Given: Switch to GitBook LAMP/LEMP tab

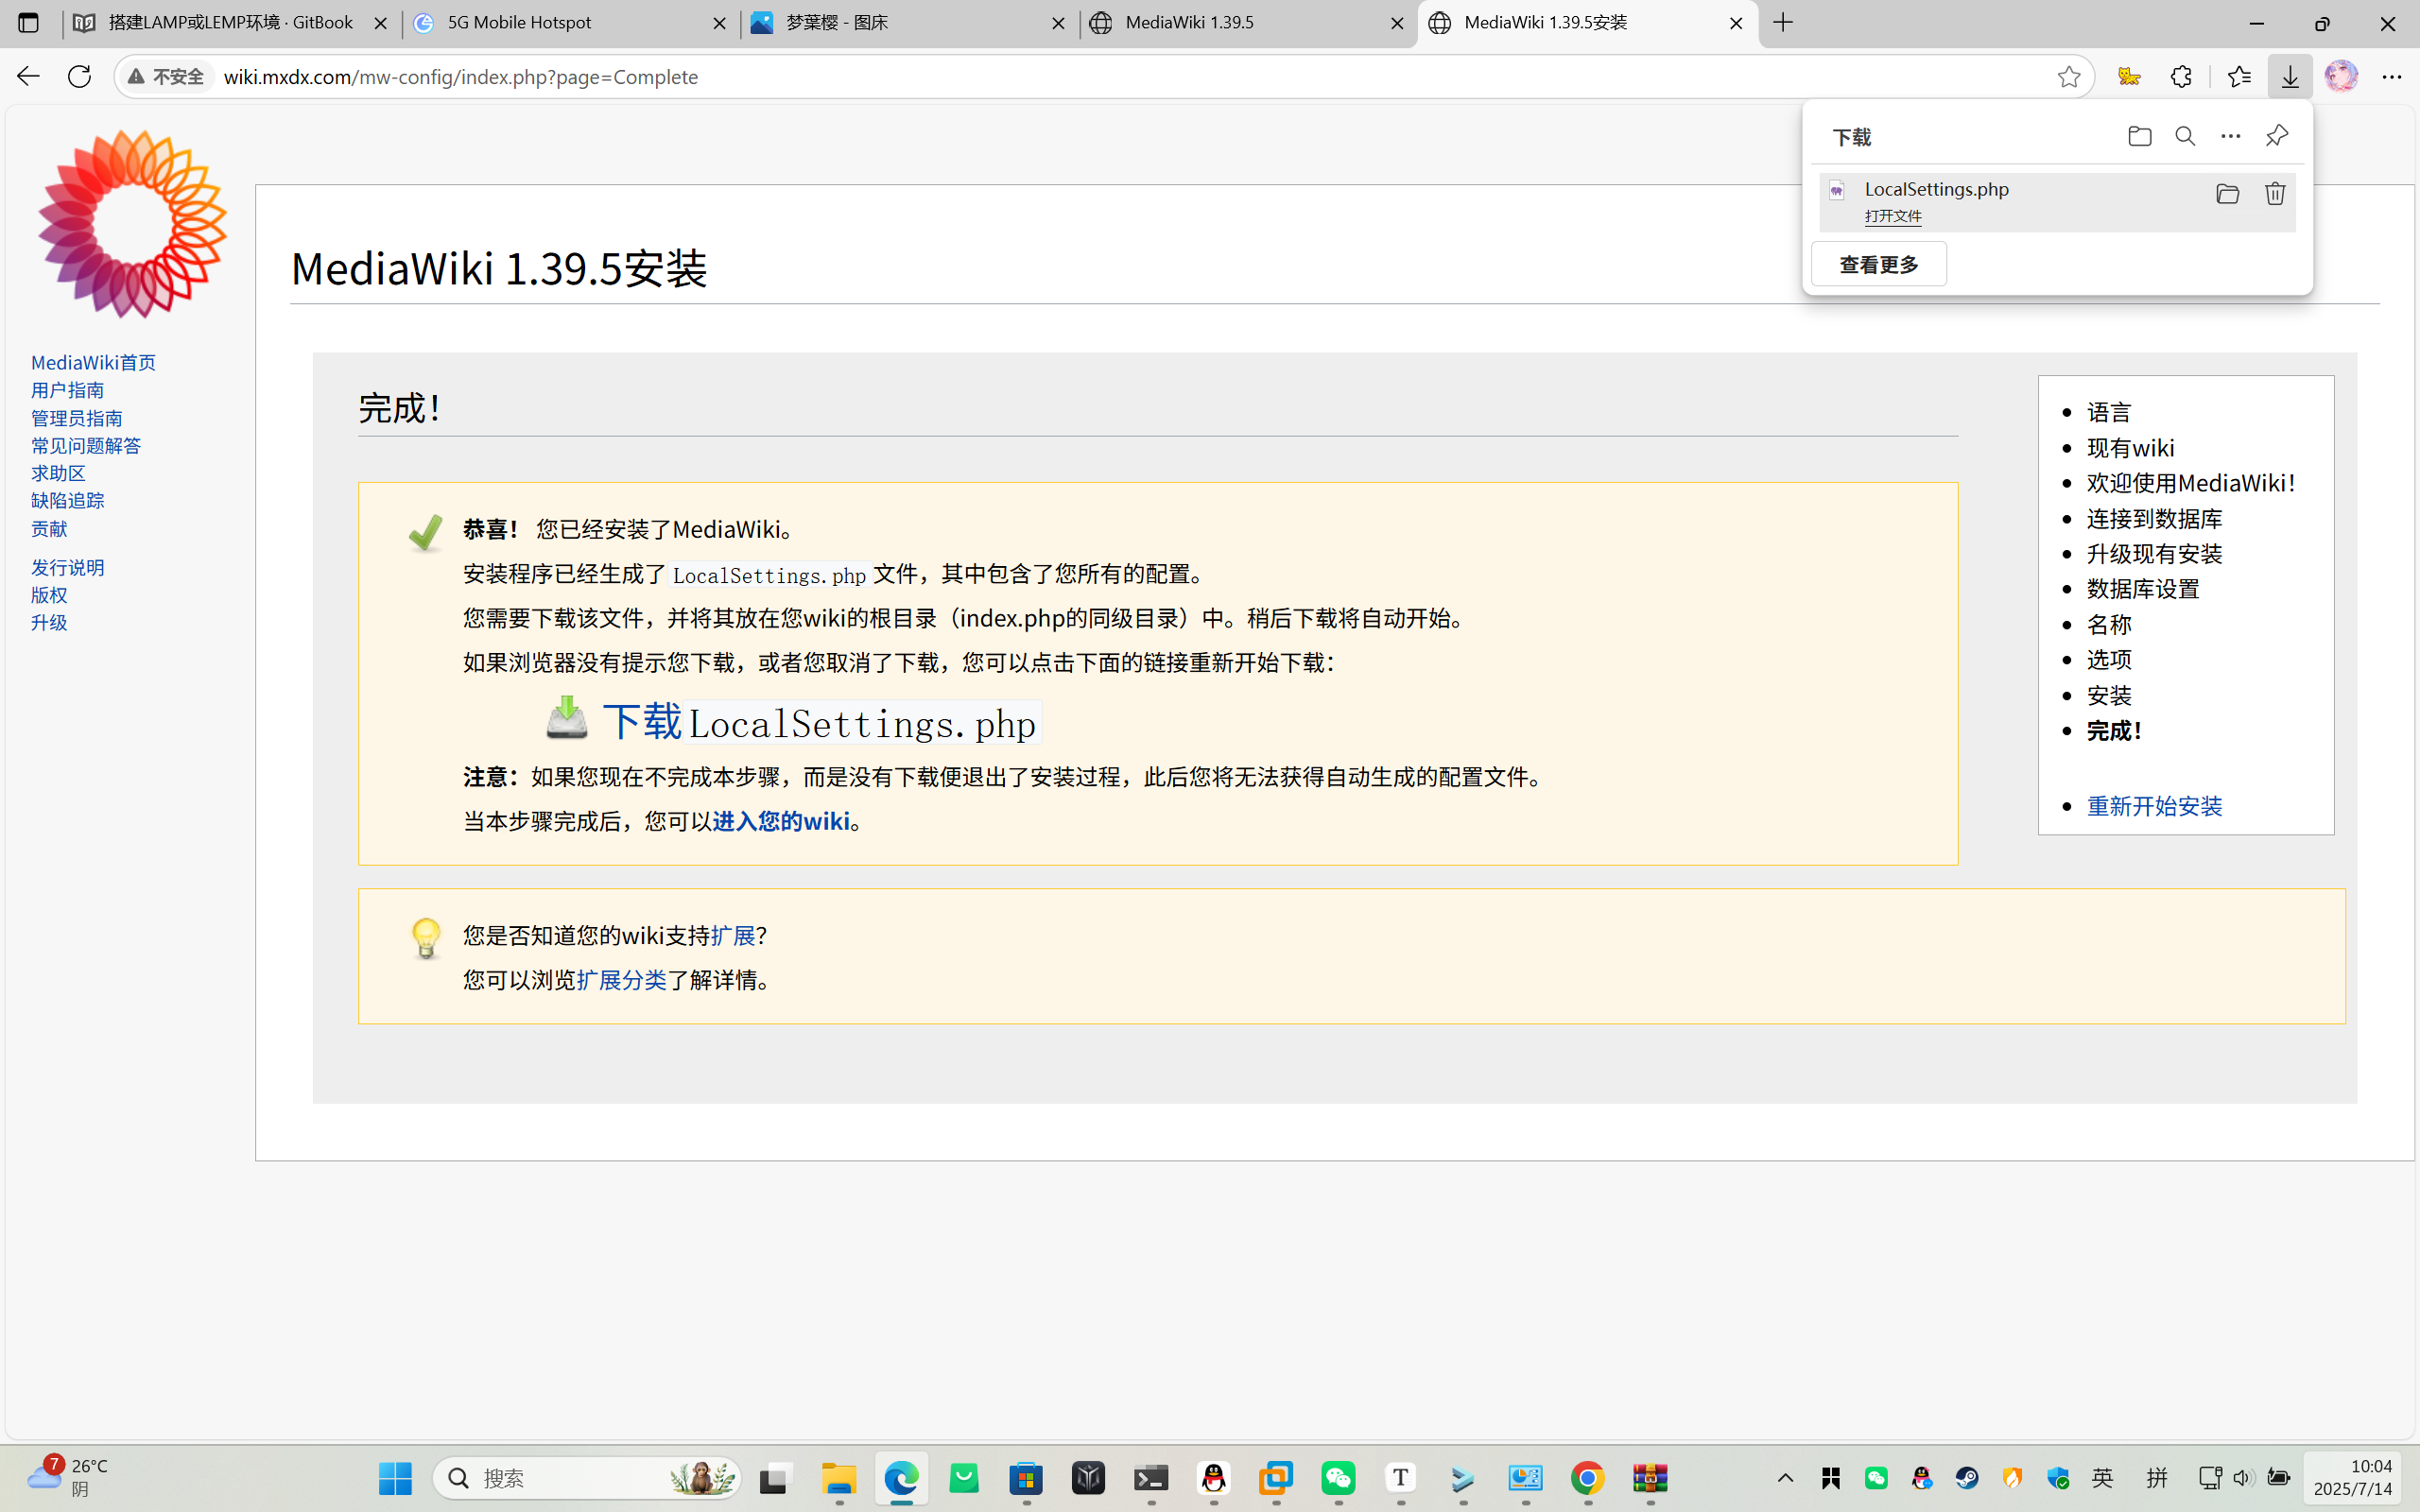Looking at the screenshot, I should coord(230,22).
